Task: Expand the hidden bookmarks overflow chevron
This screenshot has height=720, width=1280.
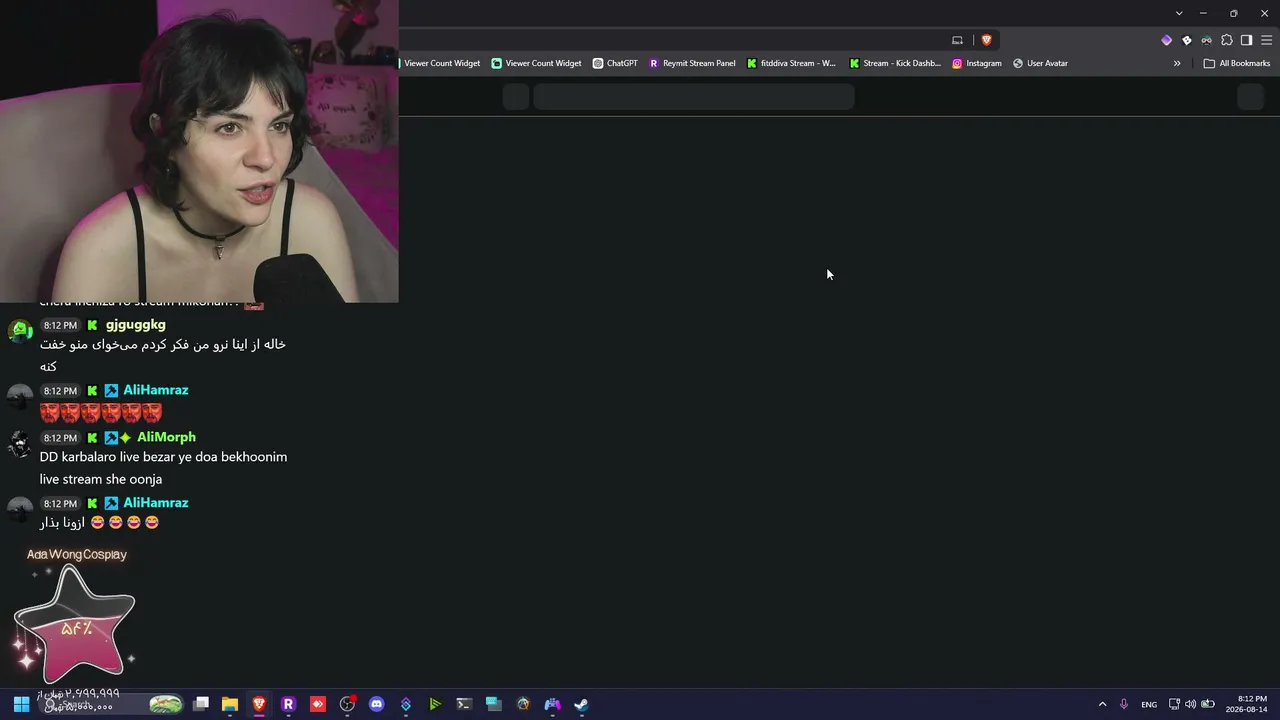Action: coord(1177,63)
